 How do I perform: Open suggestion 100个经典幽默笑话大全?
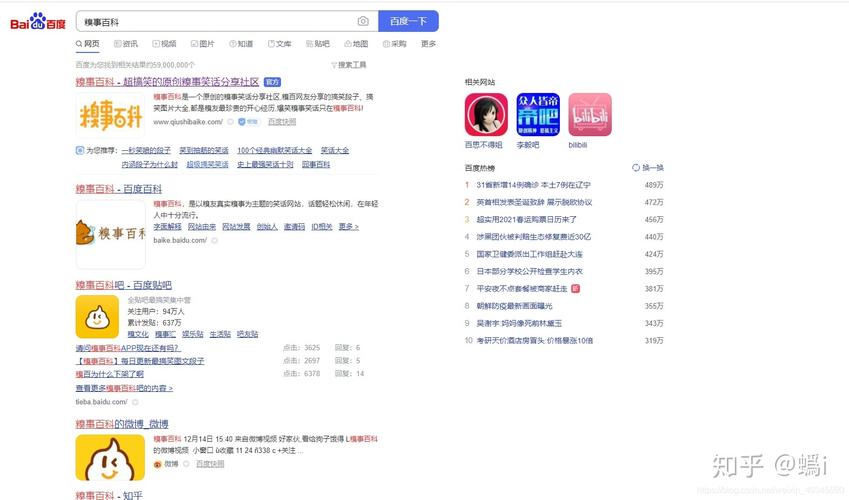tap(275, 150)
